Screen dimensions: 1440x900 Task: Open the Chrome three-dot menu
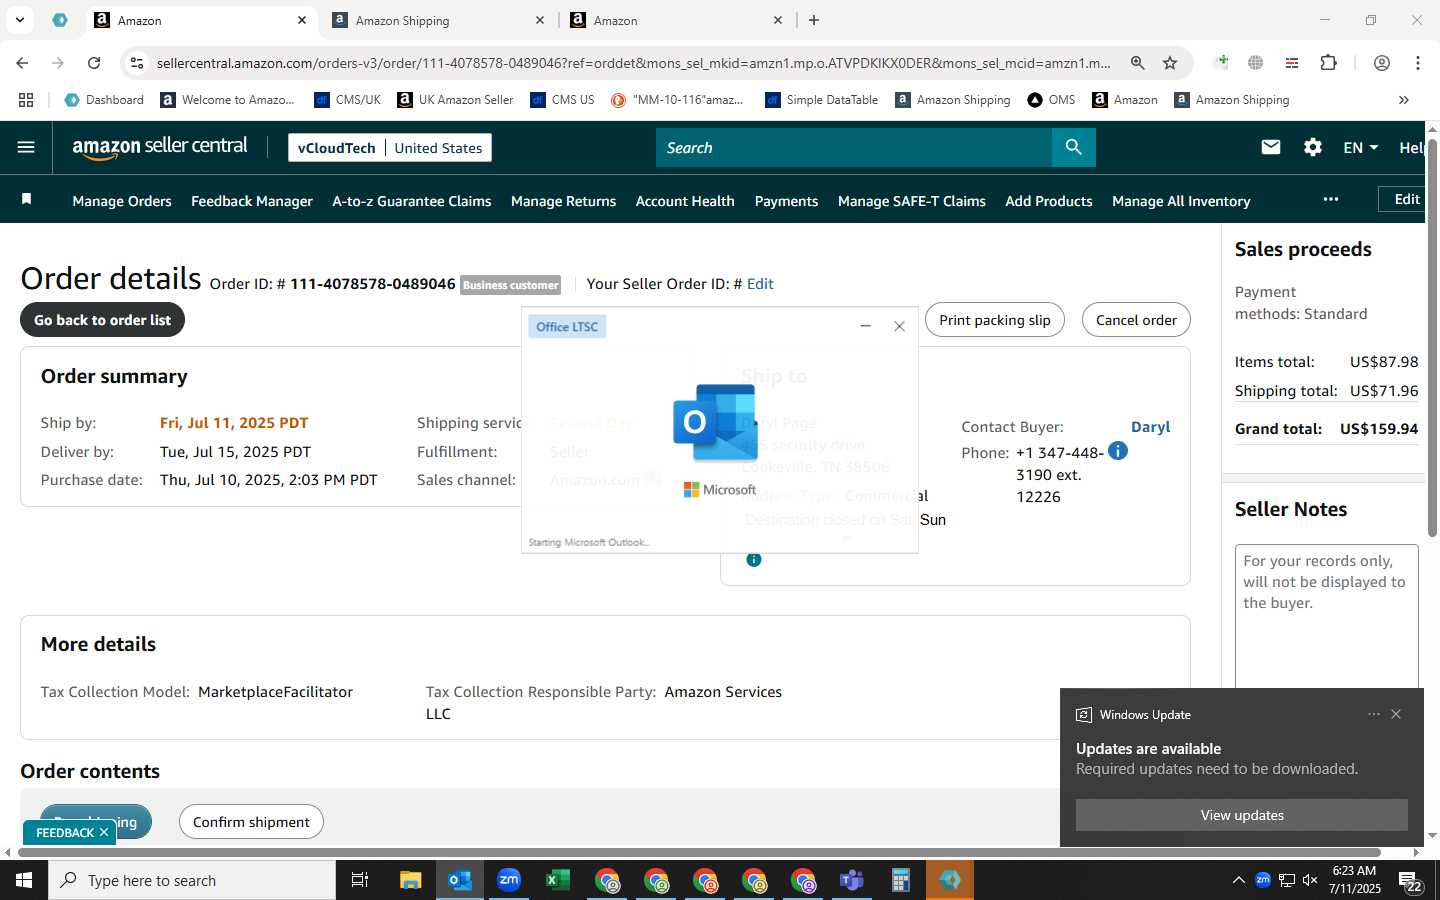(1418, 63)
